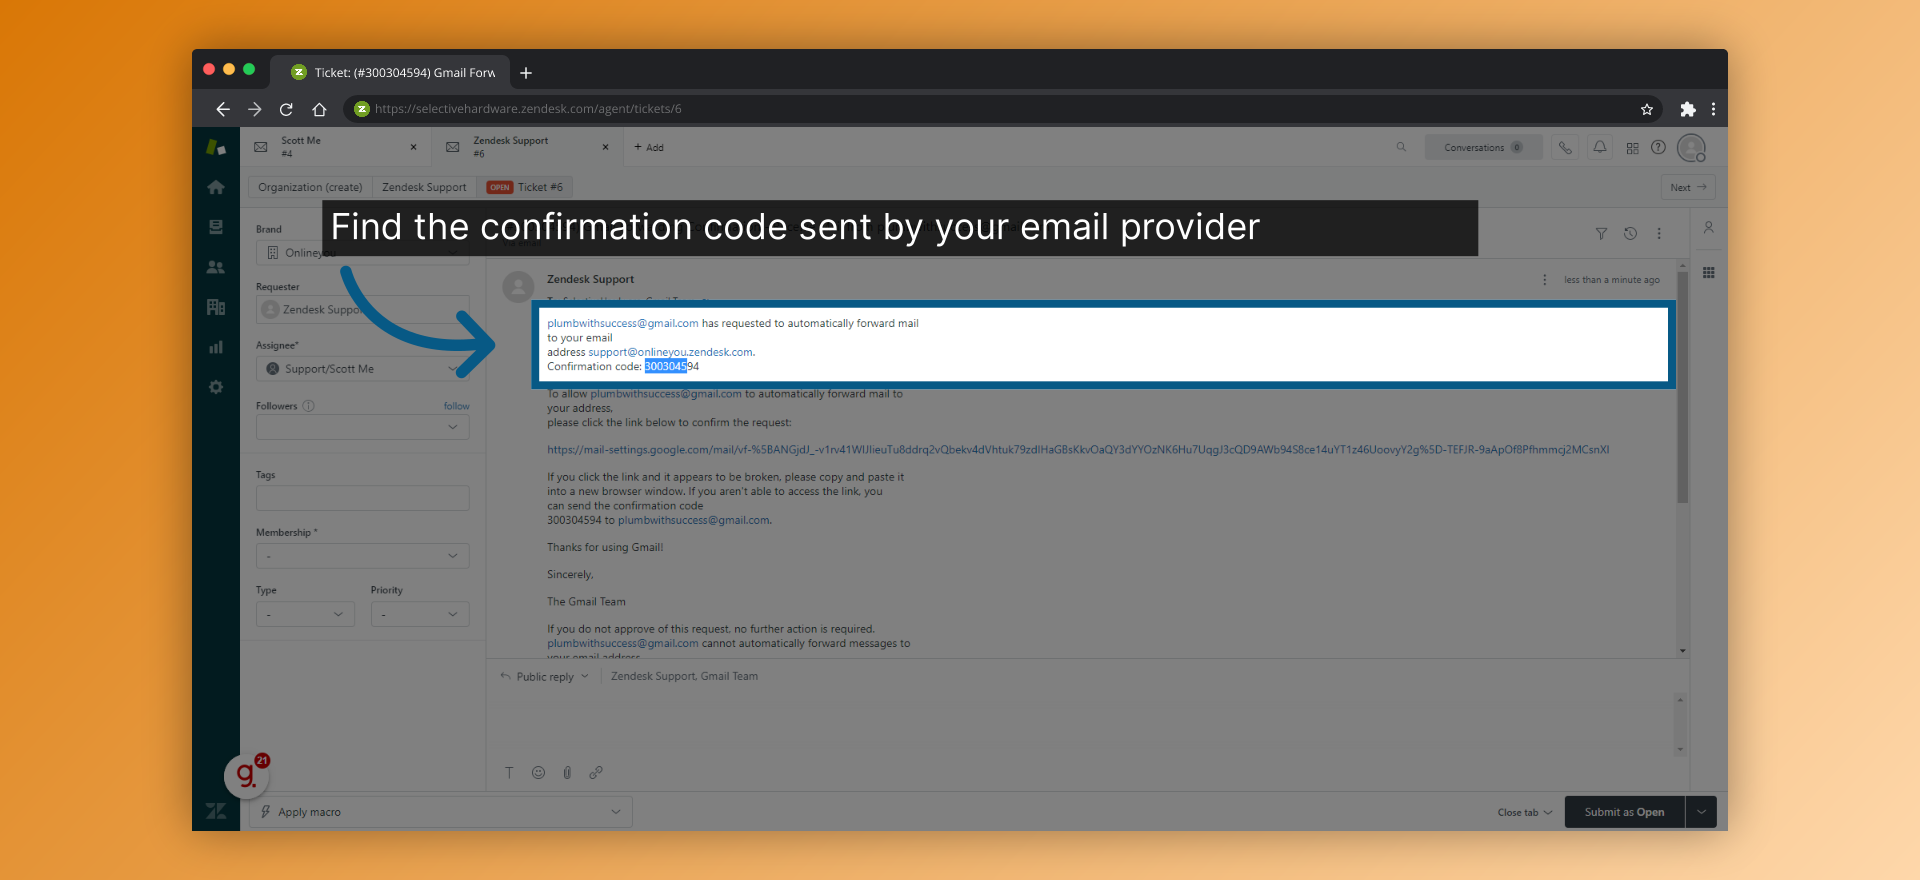This screenshot has width=1920, height=880.
Task: Go to browser home icon
Action: [319, 109]
